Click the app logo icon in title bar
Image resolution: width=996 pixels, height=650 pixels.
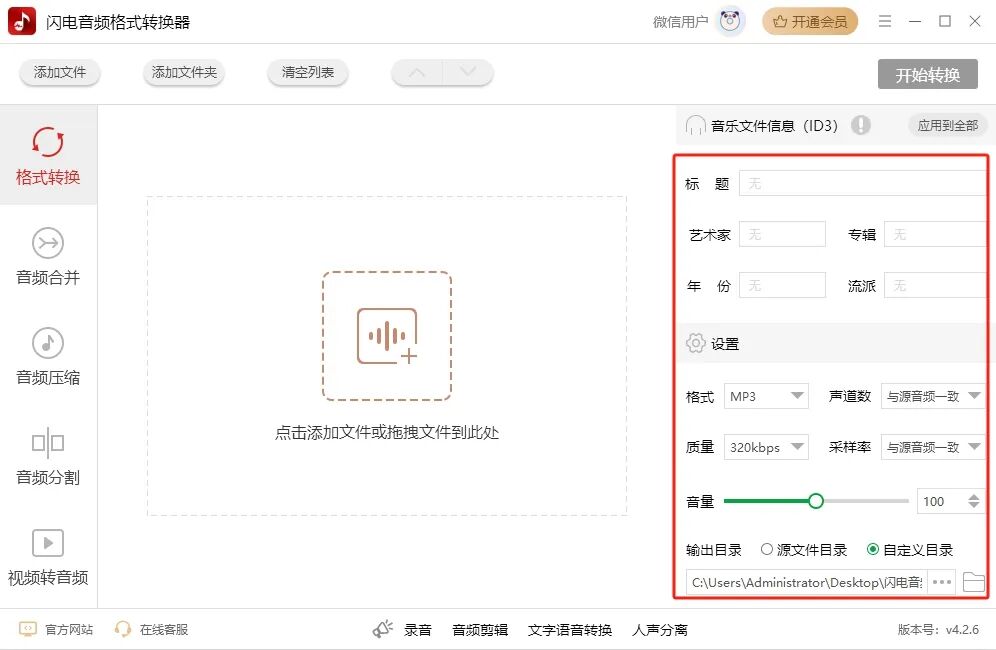click(x=22, y=21)
